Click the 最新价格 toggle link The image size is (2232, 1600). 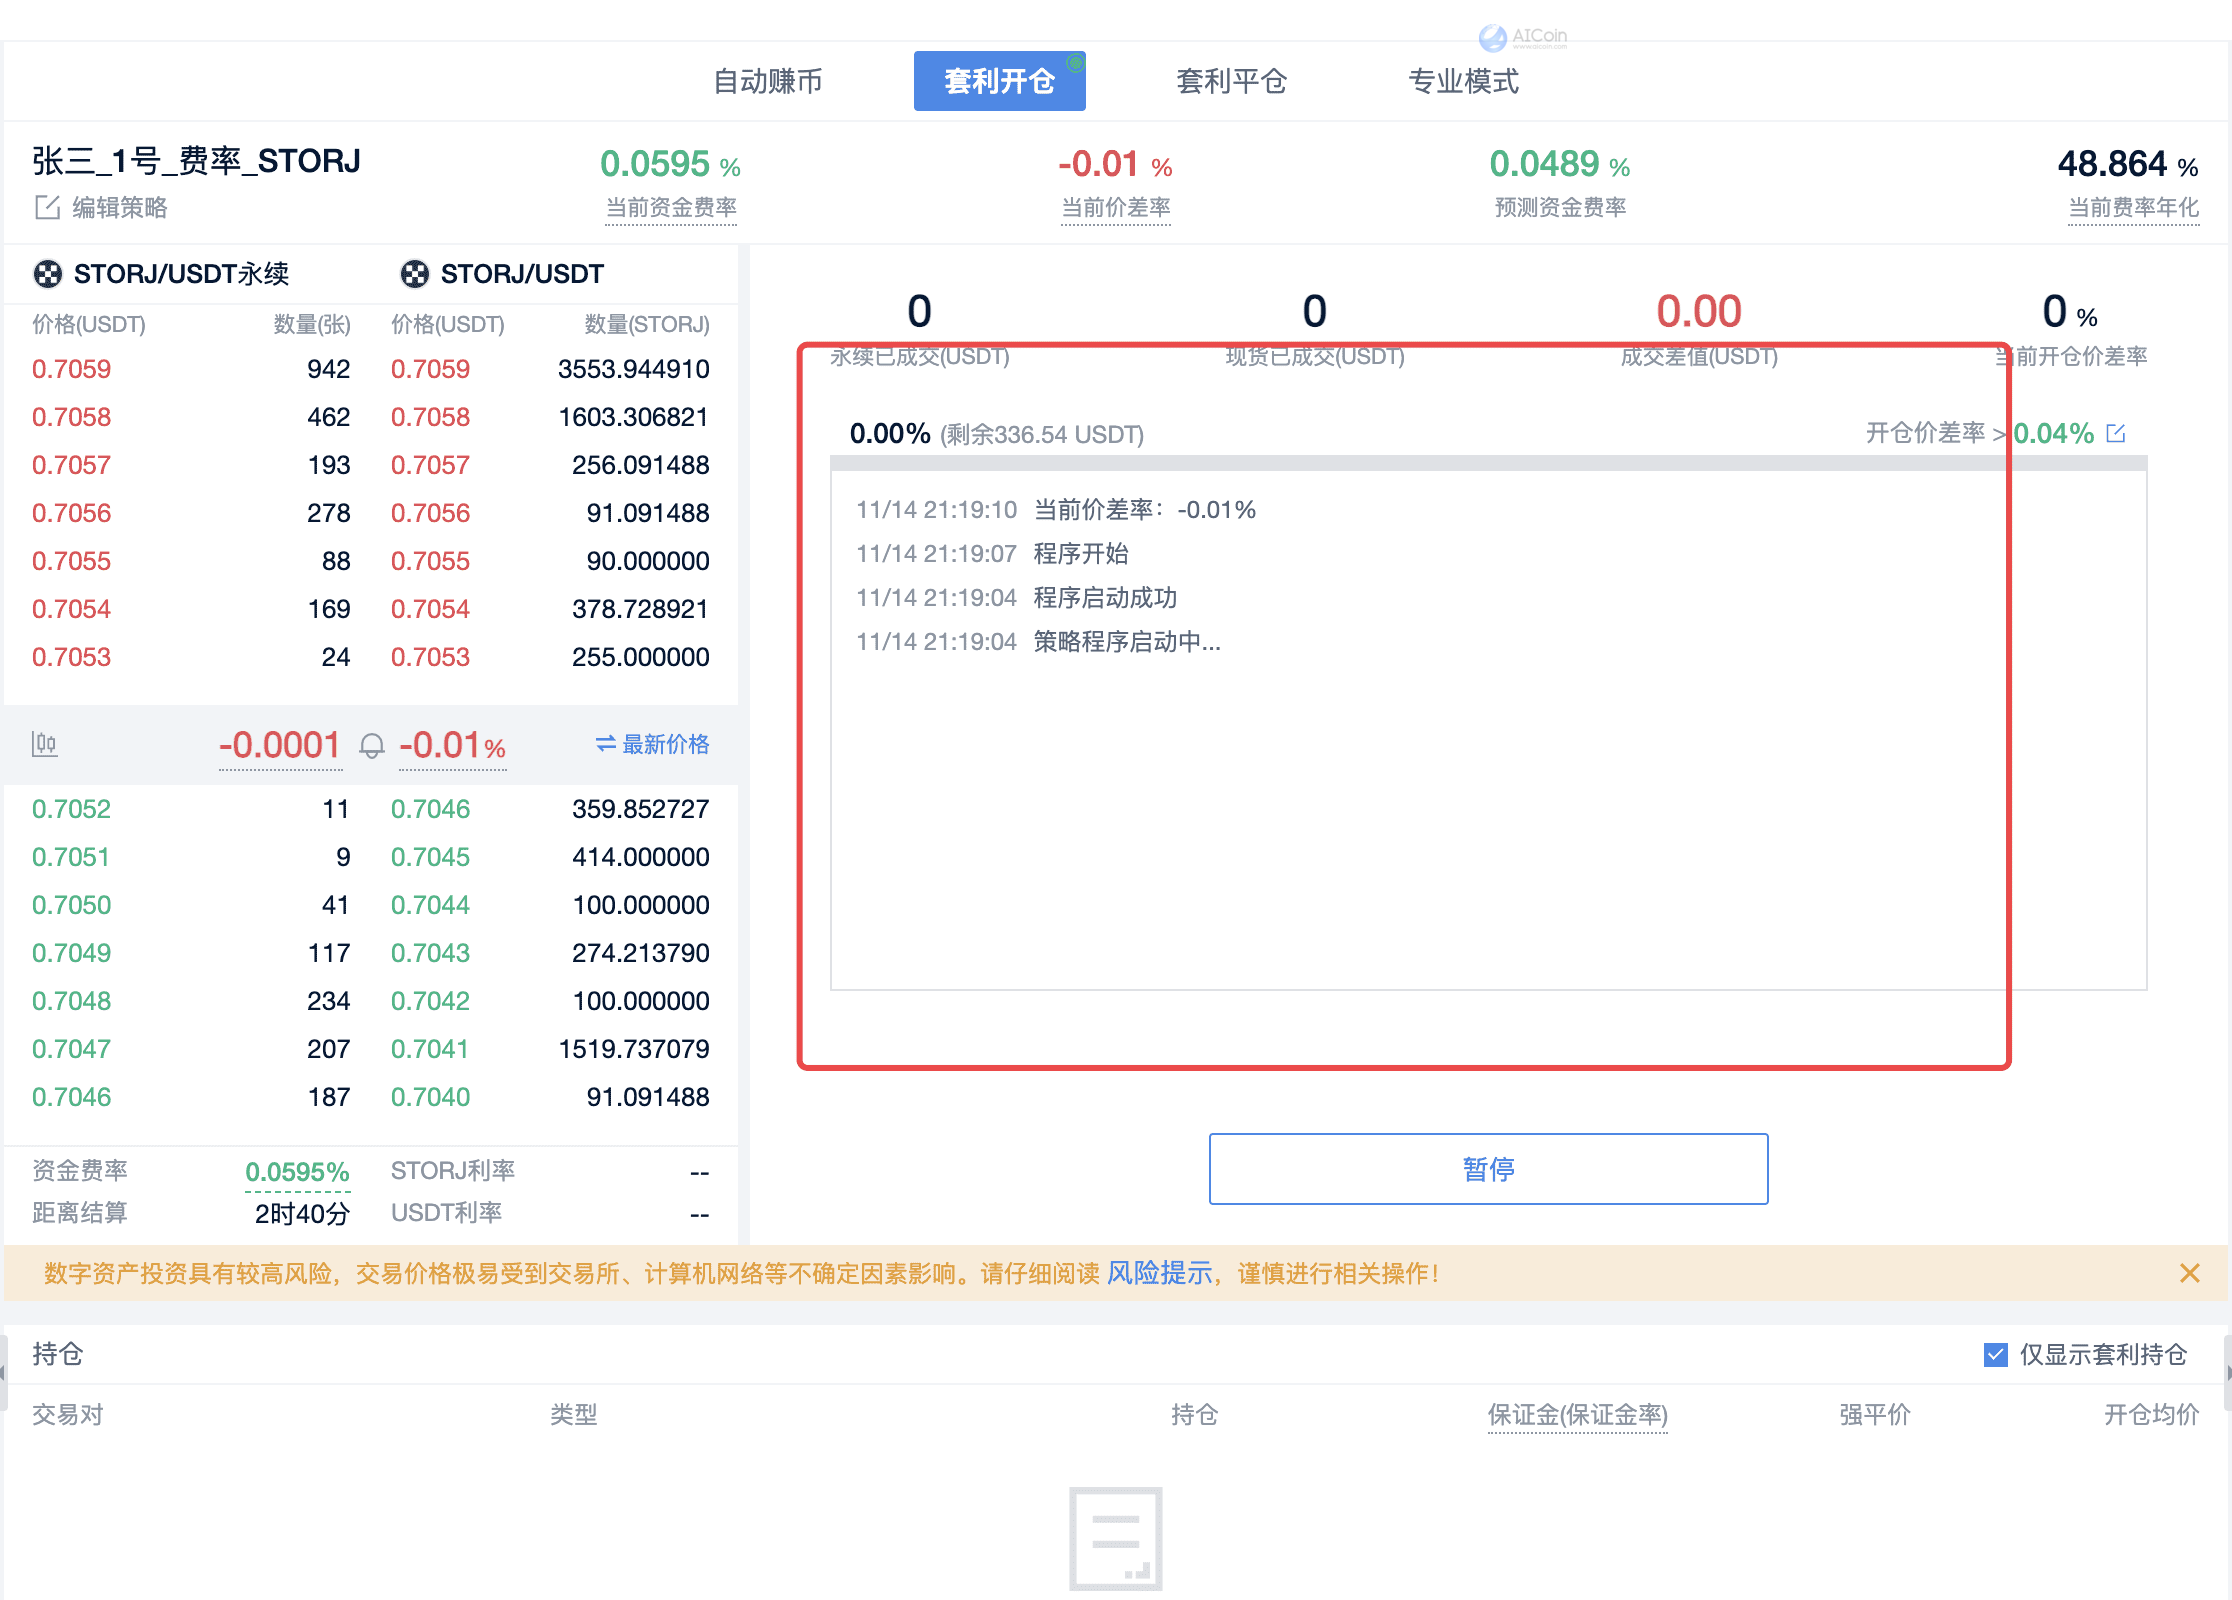(665, 744)
